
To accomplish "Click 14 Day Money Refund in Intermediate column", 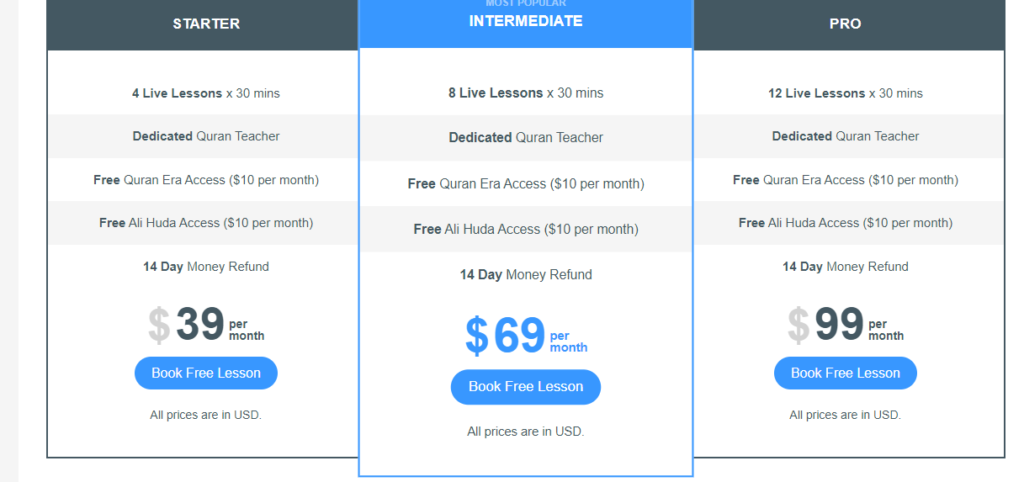I will click(525, 275).
